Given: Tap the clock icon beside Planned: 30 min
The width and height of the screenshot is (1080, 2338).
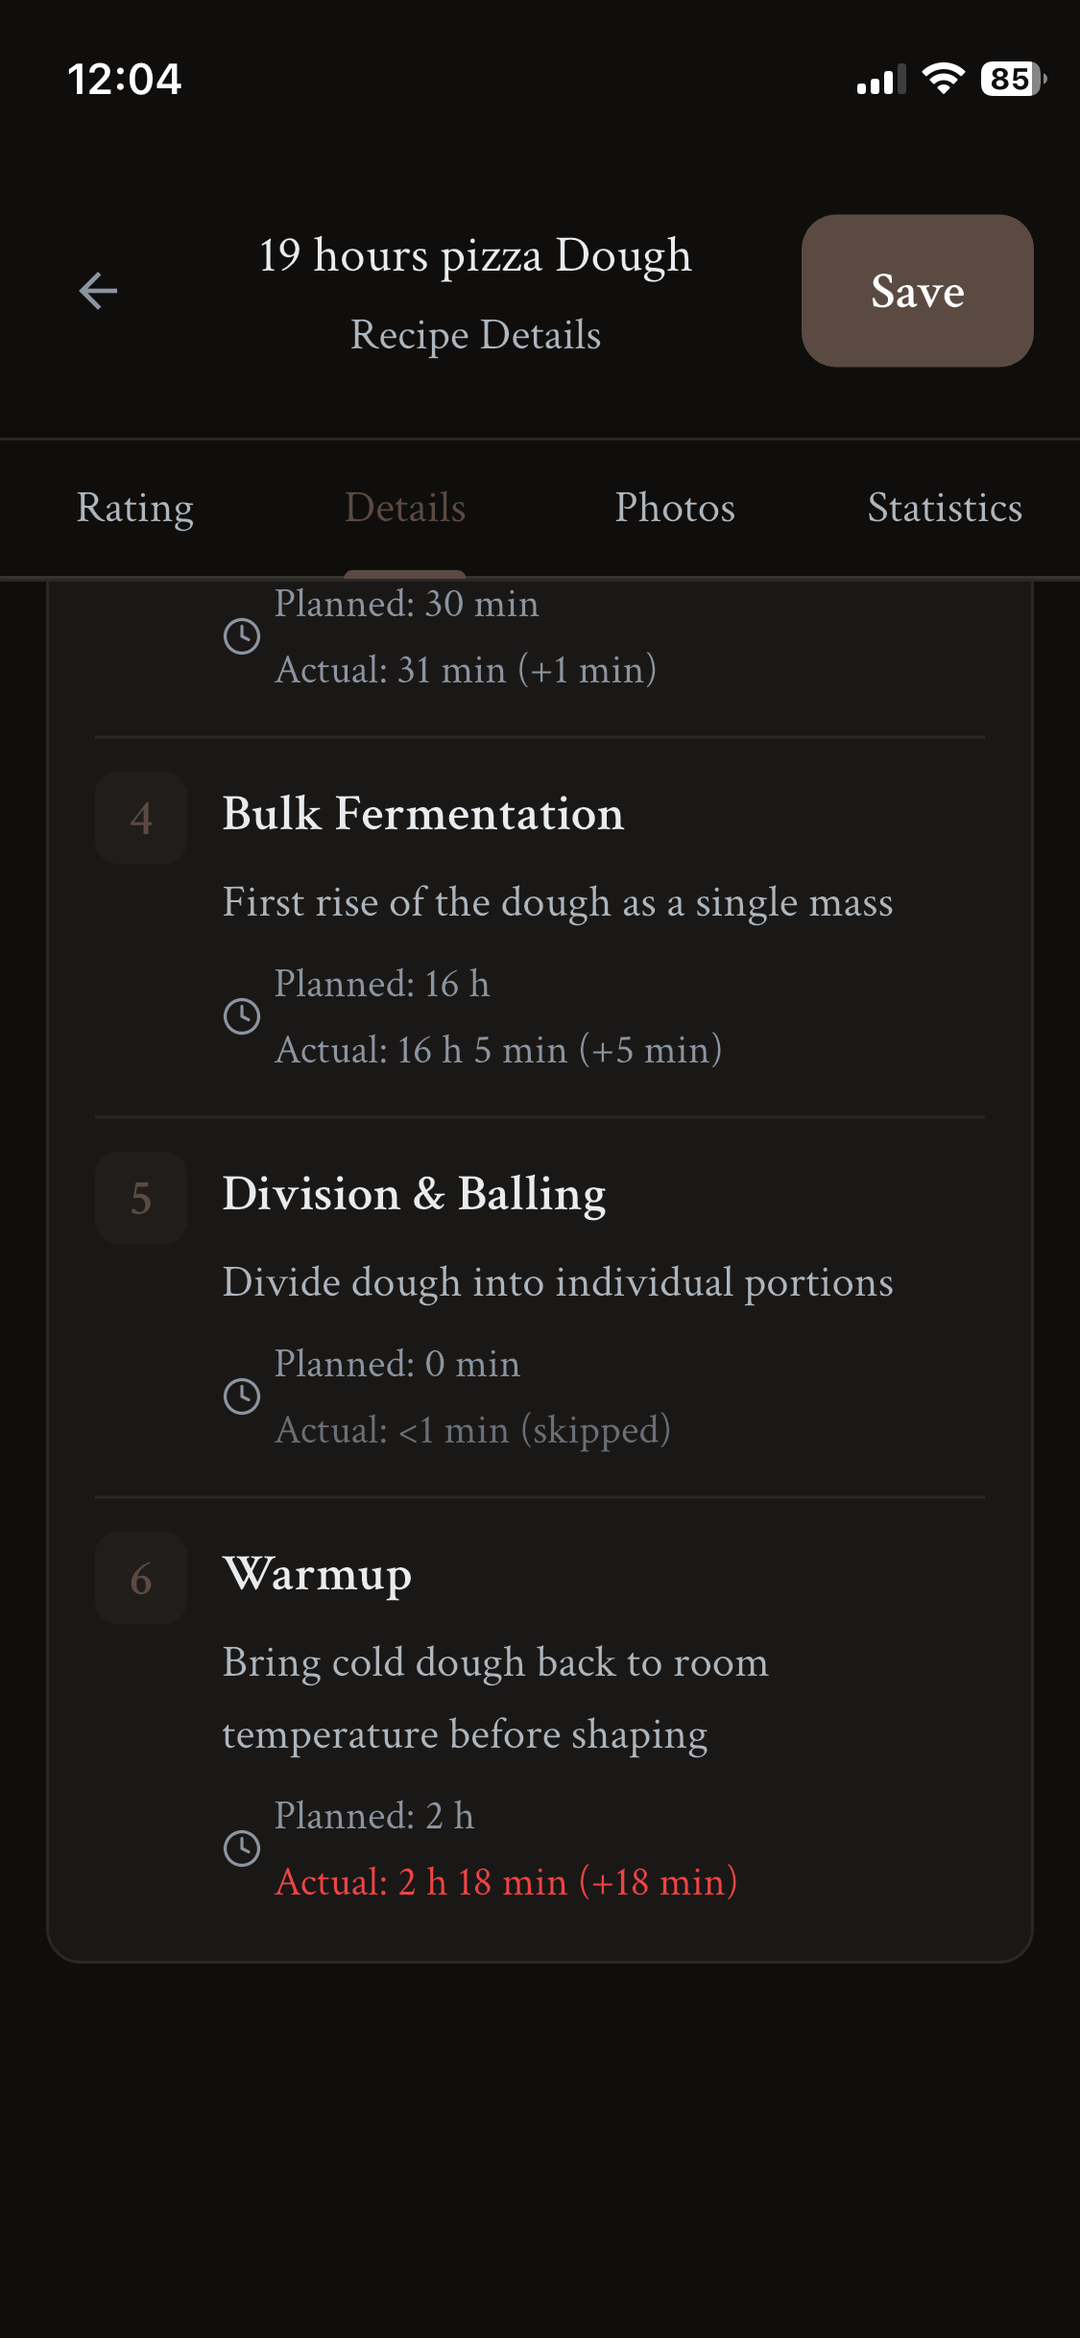Looking at the screenshot, I should point(242,636).
